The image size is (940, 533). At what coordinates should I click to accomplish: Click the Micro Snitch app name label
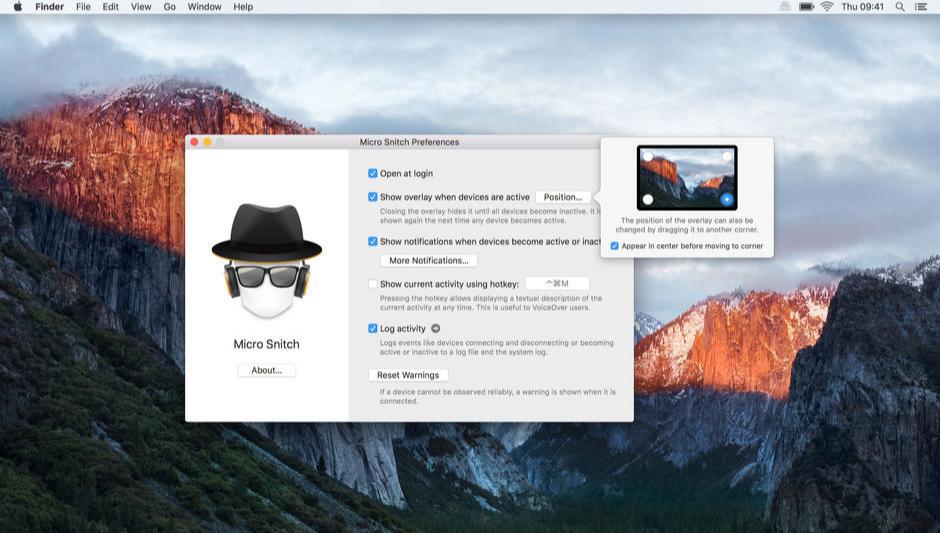coord(267,344)
